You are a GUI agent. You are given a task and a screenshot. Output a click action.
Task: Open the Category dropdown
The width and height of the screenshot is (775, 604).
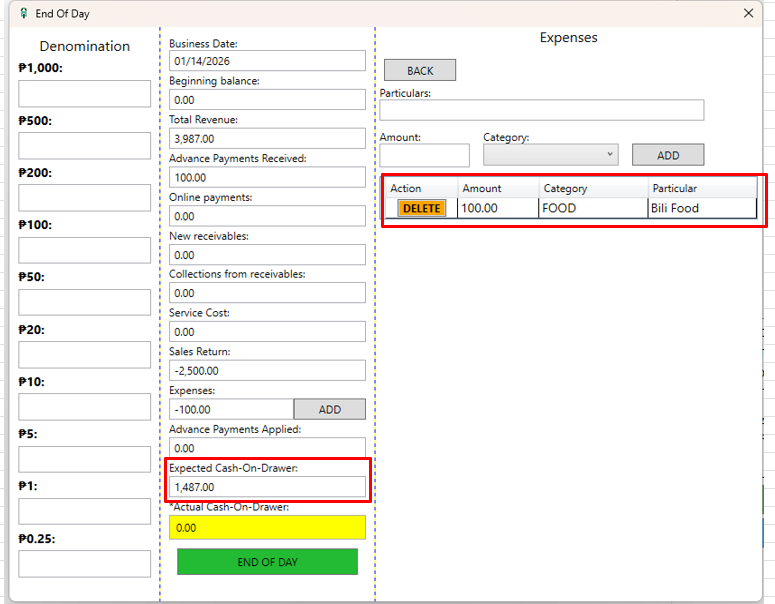click(550, 155)
